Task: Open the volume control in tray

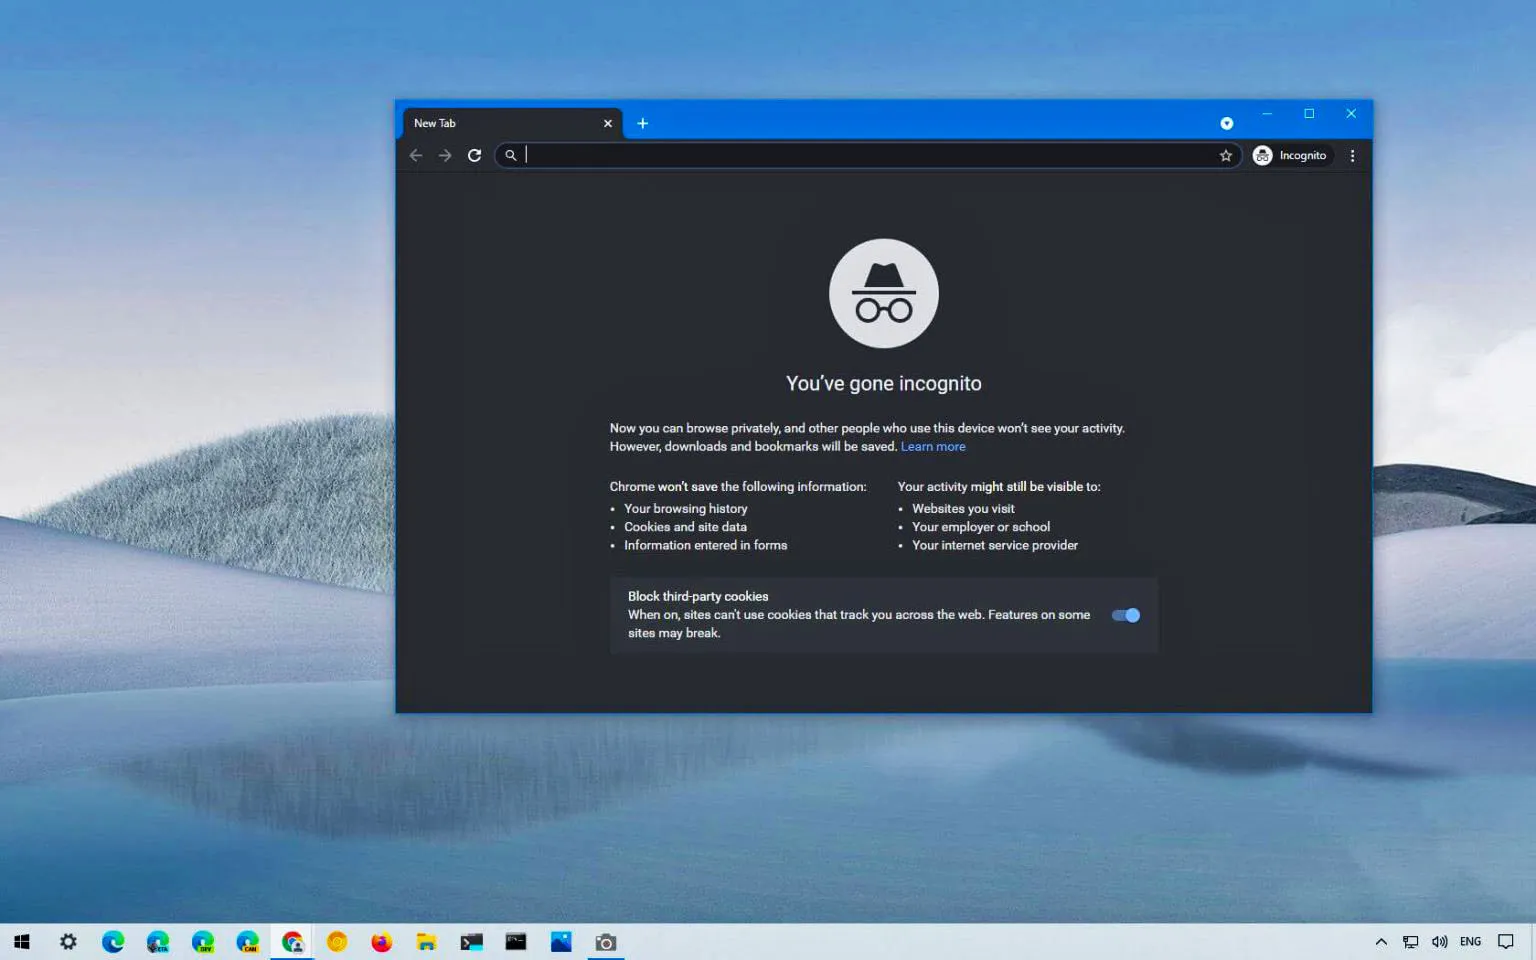Action: [x=1440, y=942]
